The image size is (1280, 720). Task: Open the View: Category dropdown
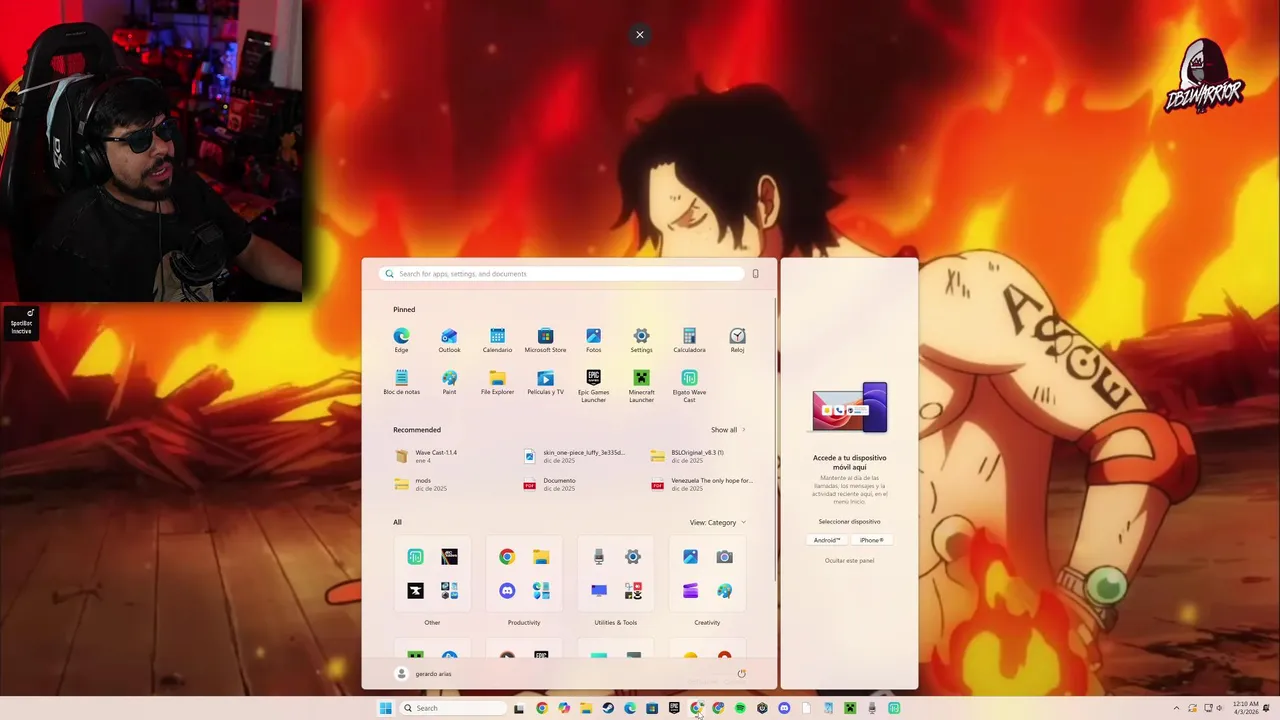[717, 522]
